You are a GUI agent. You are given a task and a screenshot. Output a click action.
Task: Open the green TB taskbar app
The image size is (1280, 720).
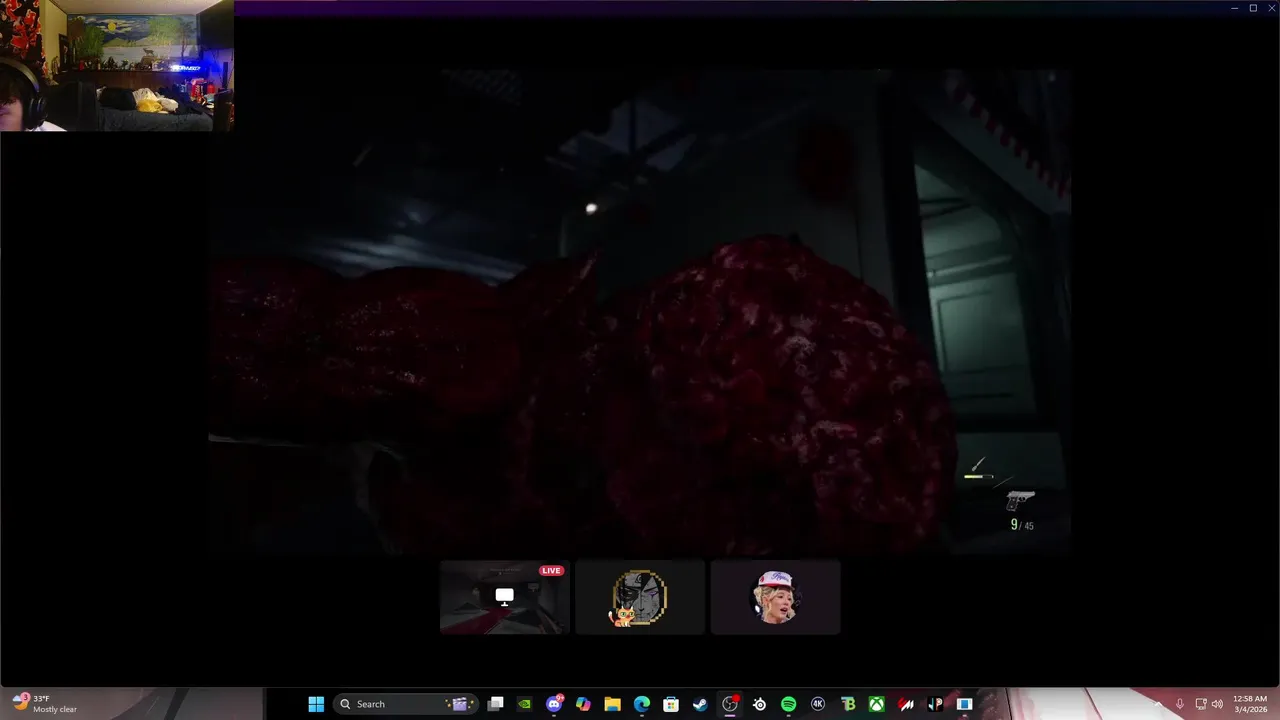(848, 704)
